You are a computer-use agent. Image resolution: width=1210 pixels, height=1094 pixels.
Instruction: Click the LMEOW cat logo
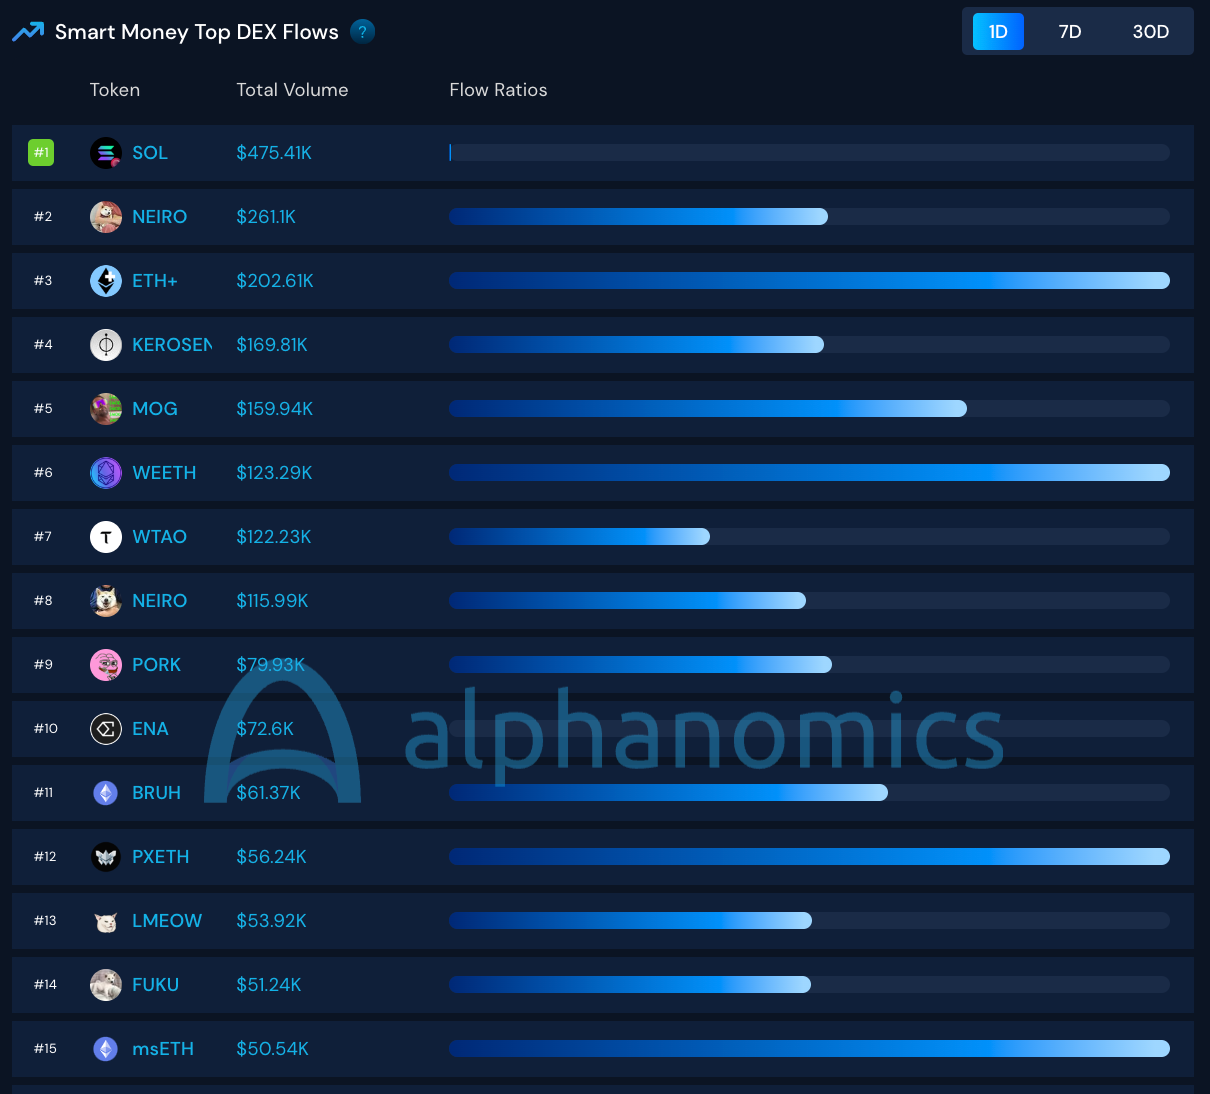[x=106, y=921]
